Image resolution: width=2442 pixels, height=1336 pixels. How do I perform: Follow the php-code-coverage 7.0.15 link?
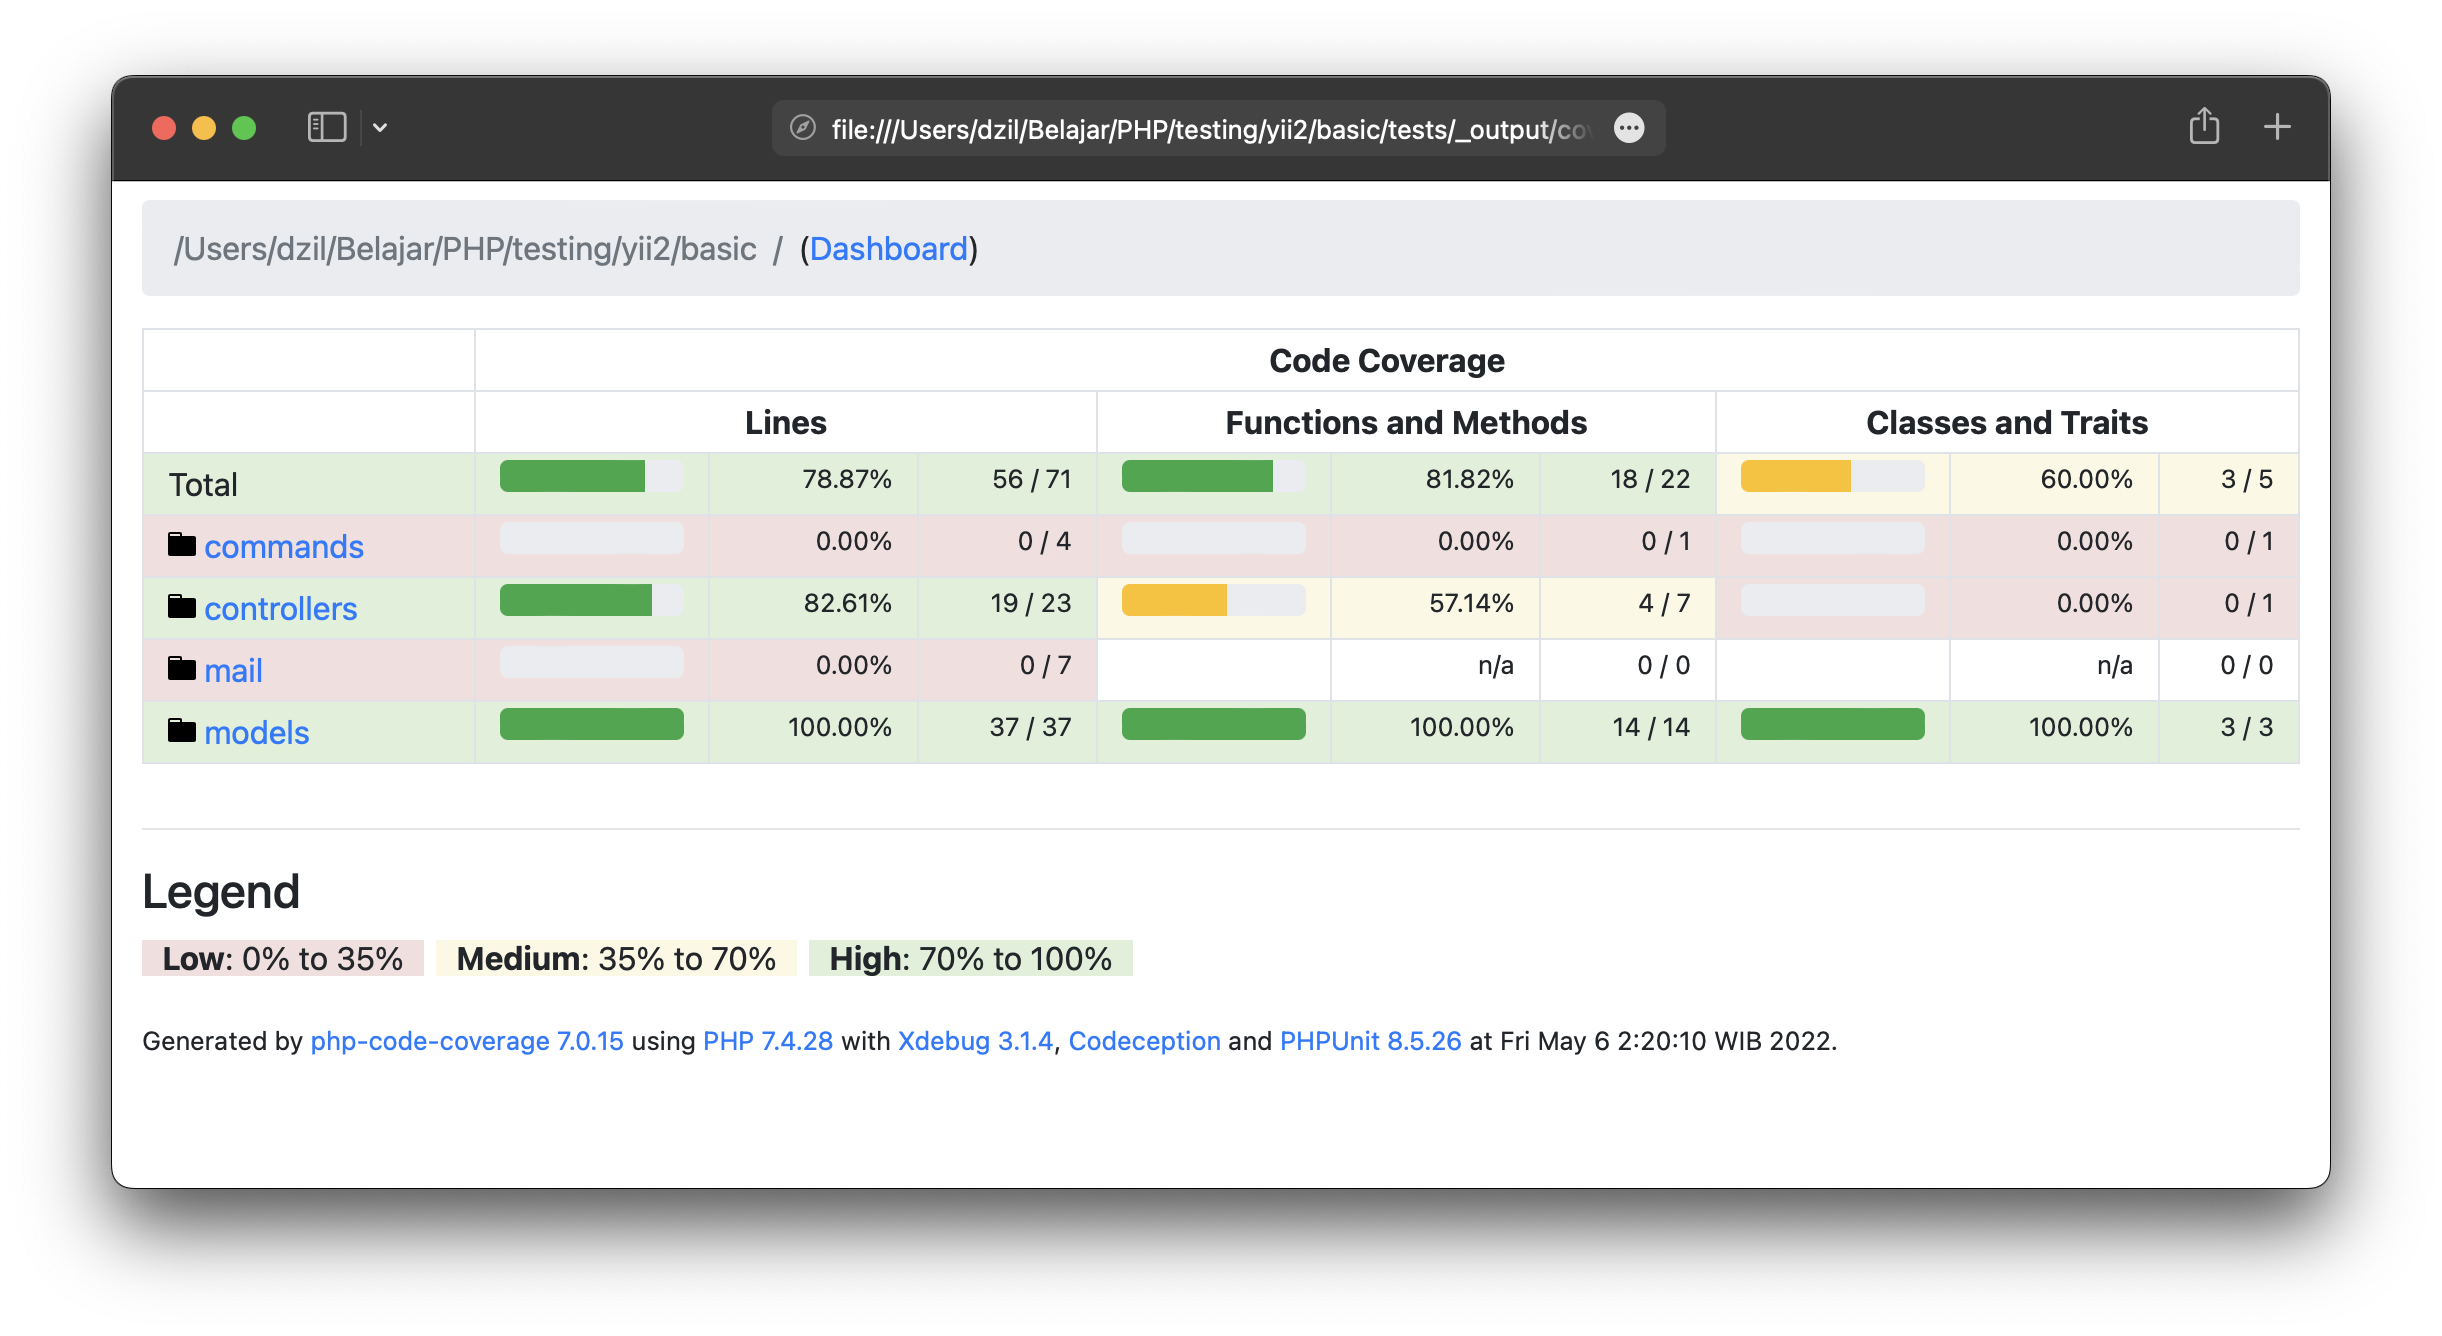[466, 1041]
